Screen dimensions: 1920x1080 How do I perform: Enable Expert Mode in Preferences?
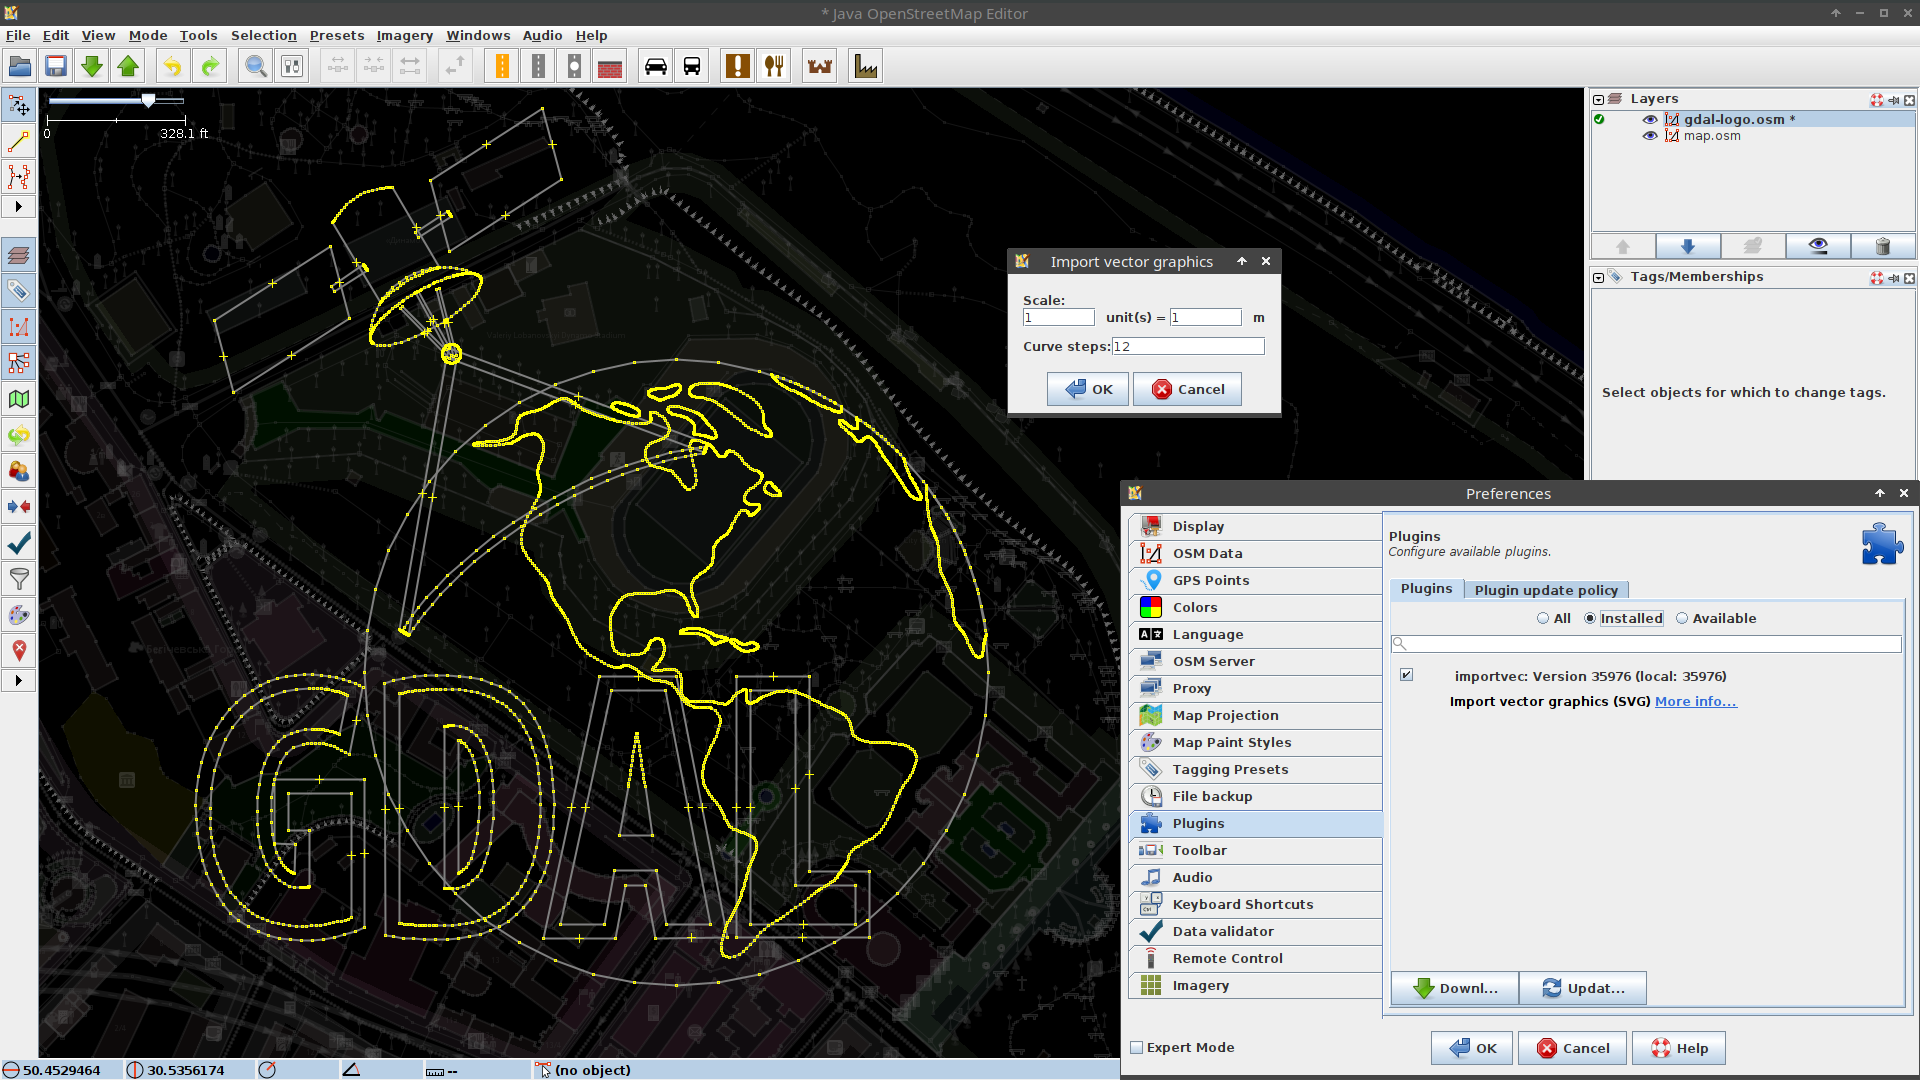[x=1137, y=1047]
